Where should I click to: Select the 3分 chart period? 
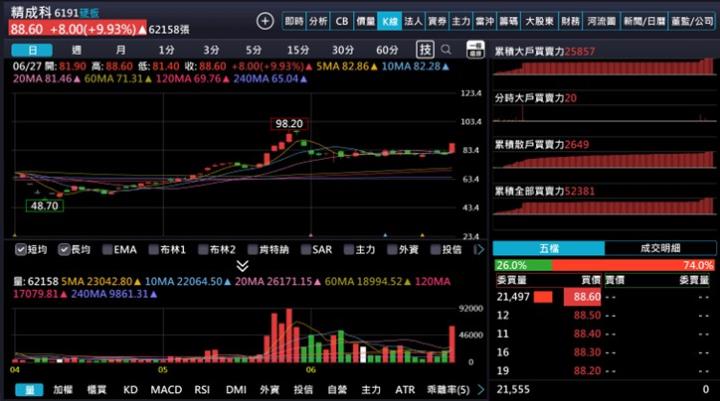click(x=211, y=50)
